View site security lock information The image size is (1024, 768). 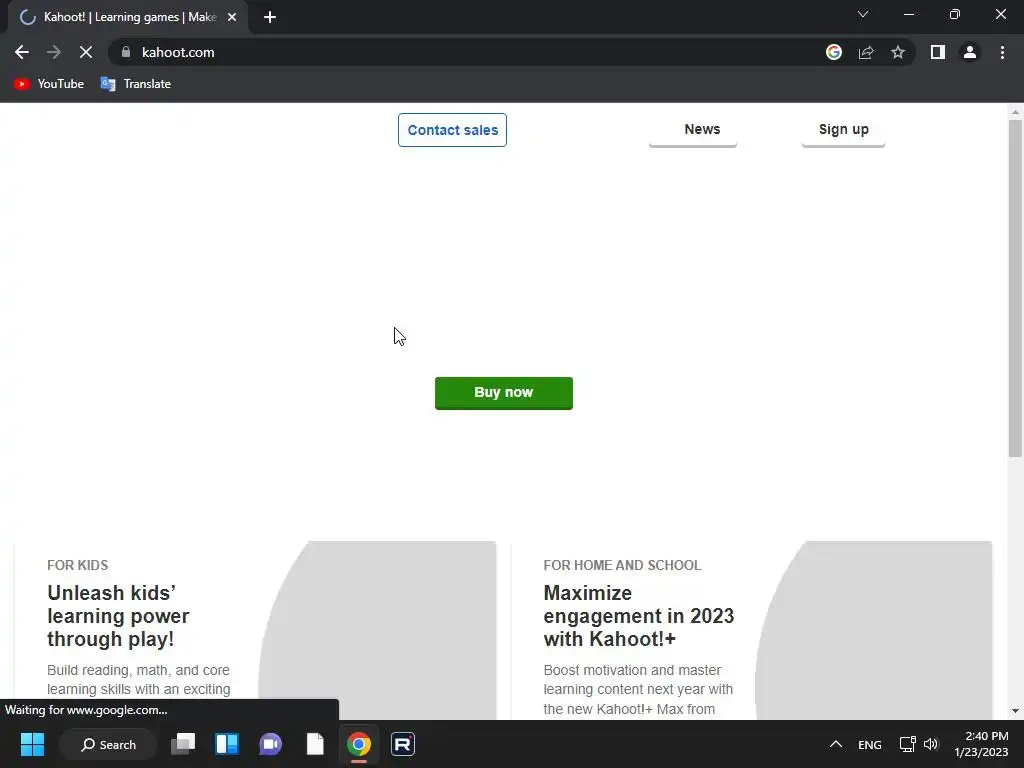point(126,52)
